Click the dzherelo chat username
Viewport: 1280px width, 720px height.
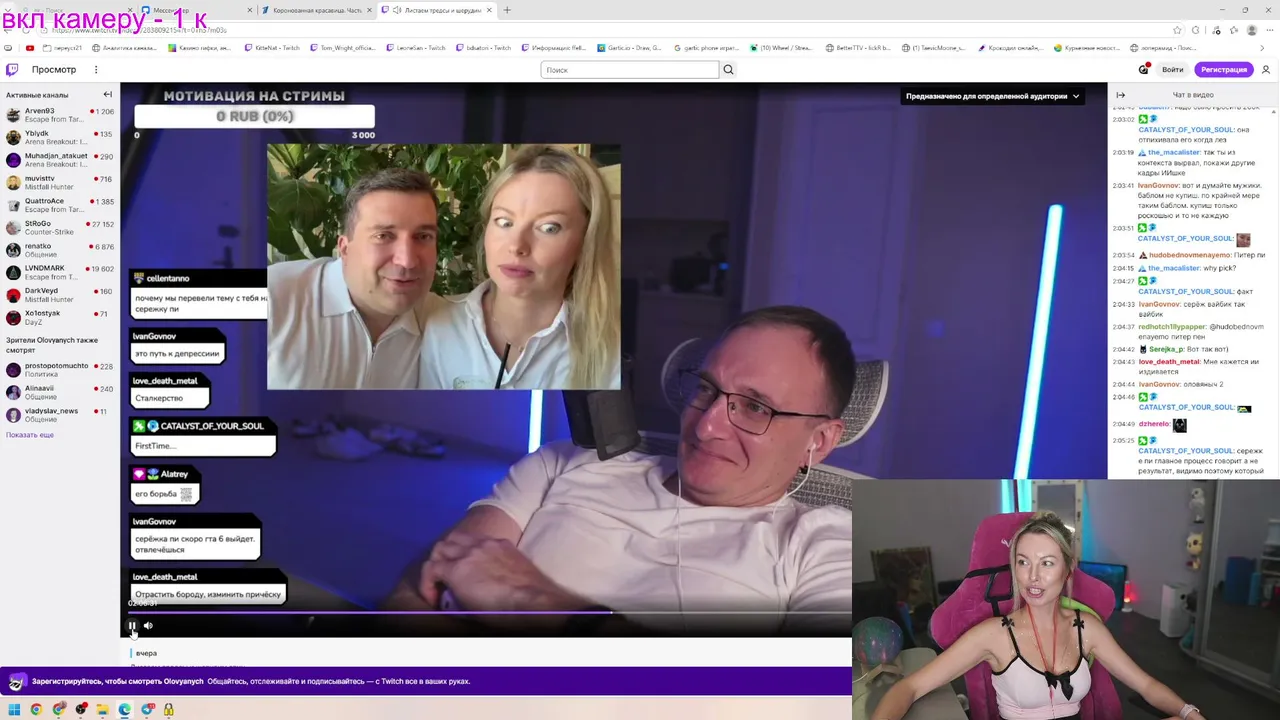(x=1154, y=424)
